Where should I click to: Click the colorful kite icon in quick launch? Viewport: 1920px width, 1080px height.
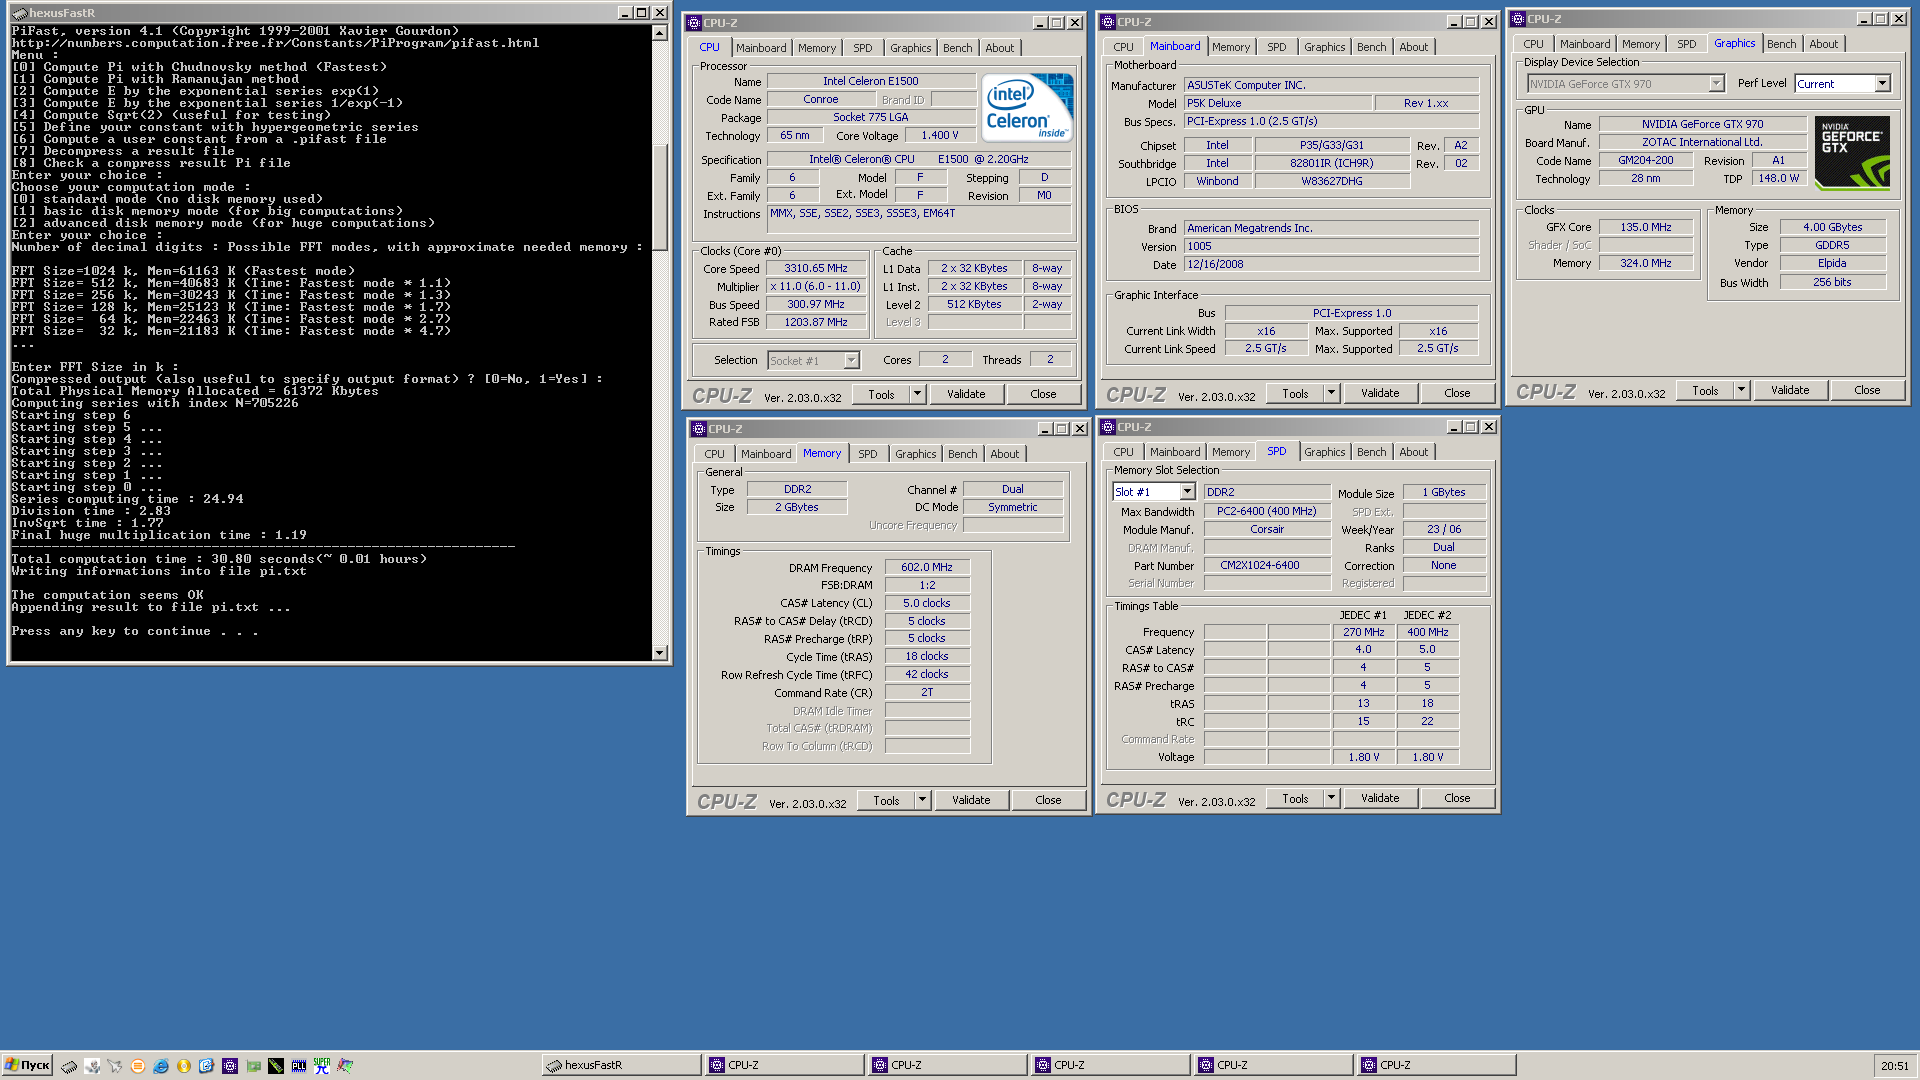click(345, 1066)
